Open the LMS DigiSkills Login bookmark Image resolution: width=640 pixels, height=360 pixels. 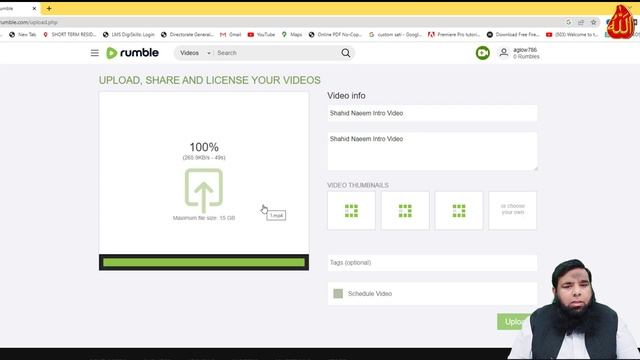[129, 35]
